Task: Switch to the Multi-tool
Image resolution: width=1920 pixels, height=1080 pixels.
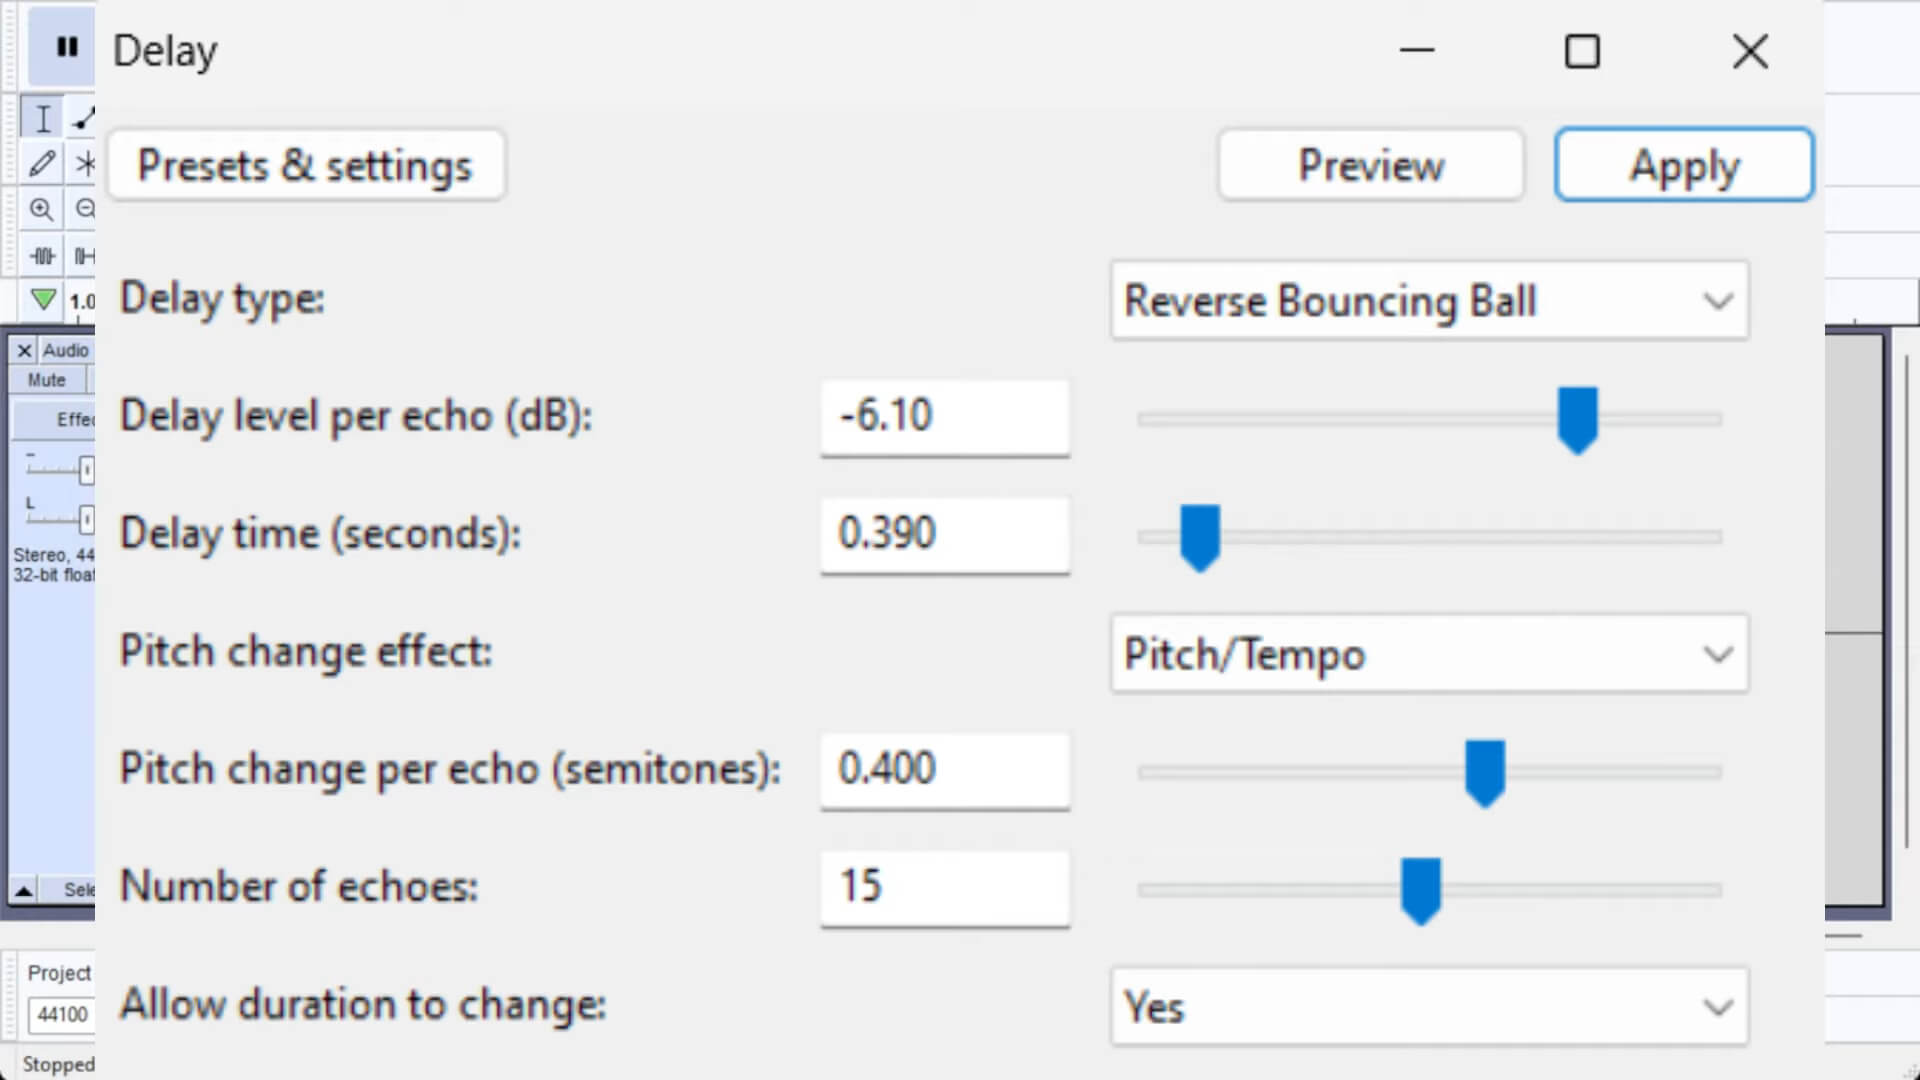Action: (x=84, y=163)
